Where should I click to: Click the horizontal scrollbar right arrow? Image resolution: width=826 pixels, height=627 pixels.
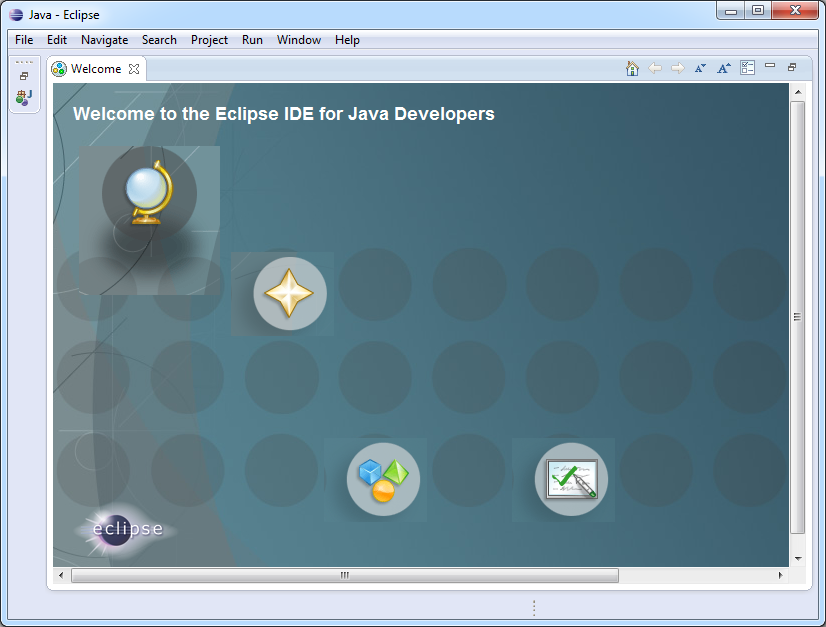[x=781, y=575]
